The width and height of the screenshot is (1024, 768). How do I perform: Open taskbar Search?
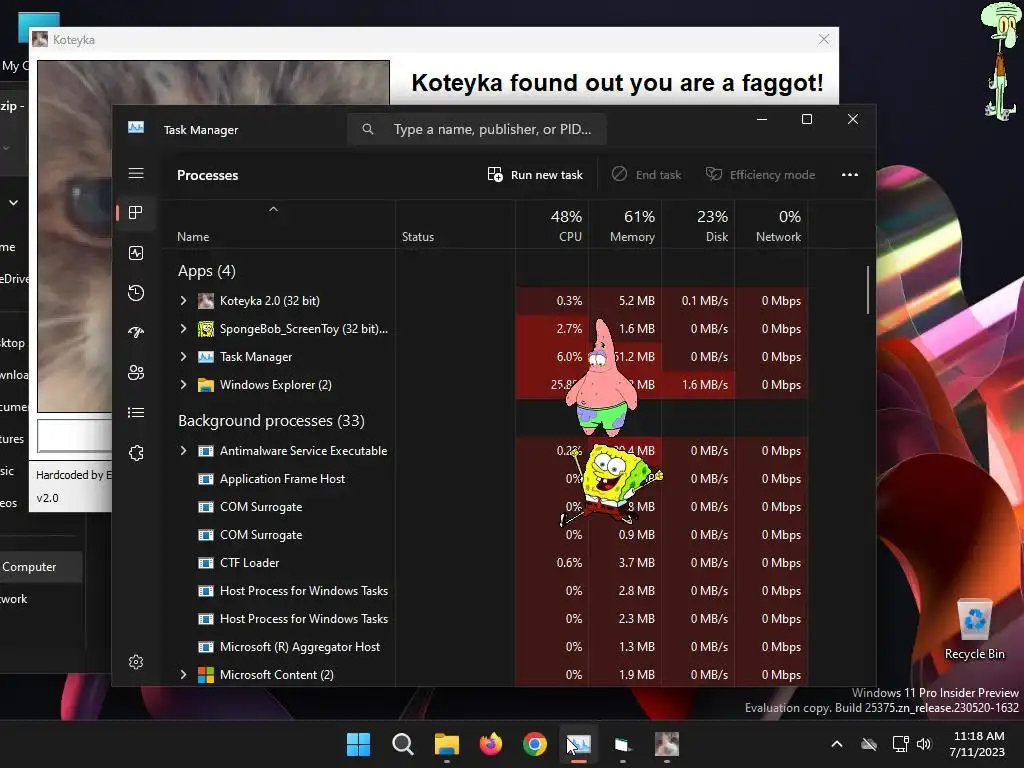(402, 744)
